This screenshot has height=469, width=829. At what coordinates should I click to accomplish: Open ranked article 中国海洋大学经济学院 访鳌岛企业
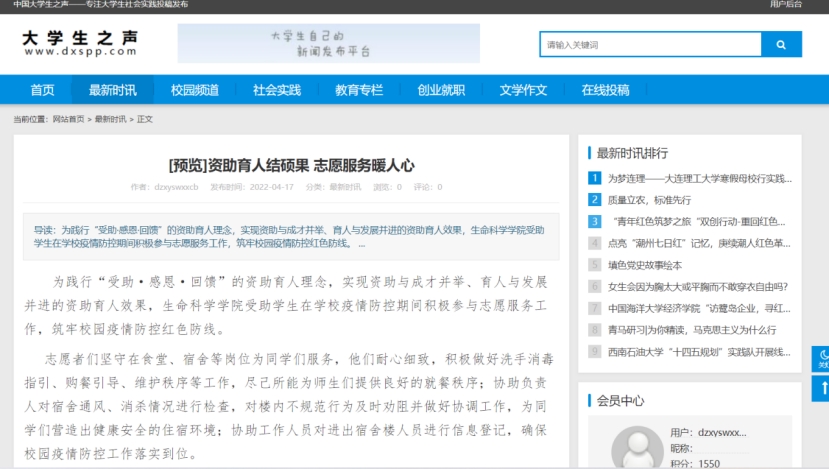tap(699, 308)
